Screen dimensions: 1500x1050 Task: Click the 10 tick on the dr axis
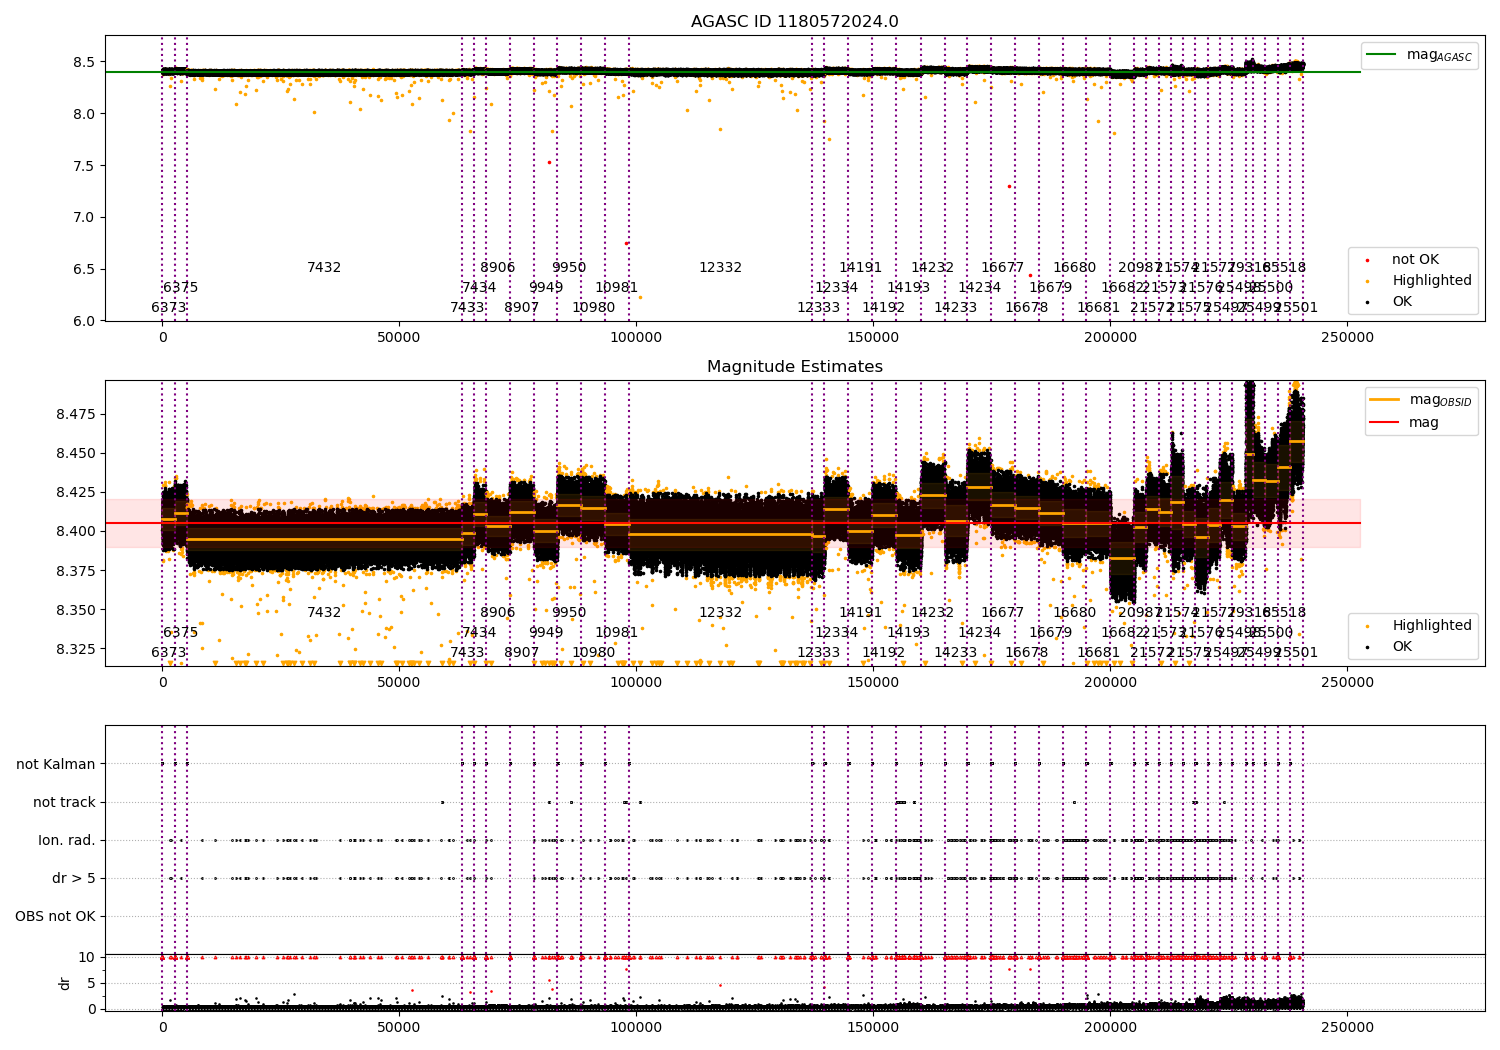[87, 958]
